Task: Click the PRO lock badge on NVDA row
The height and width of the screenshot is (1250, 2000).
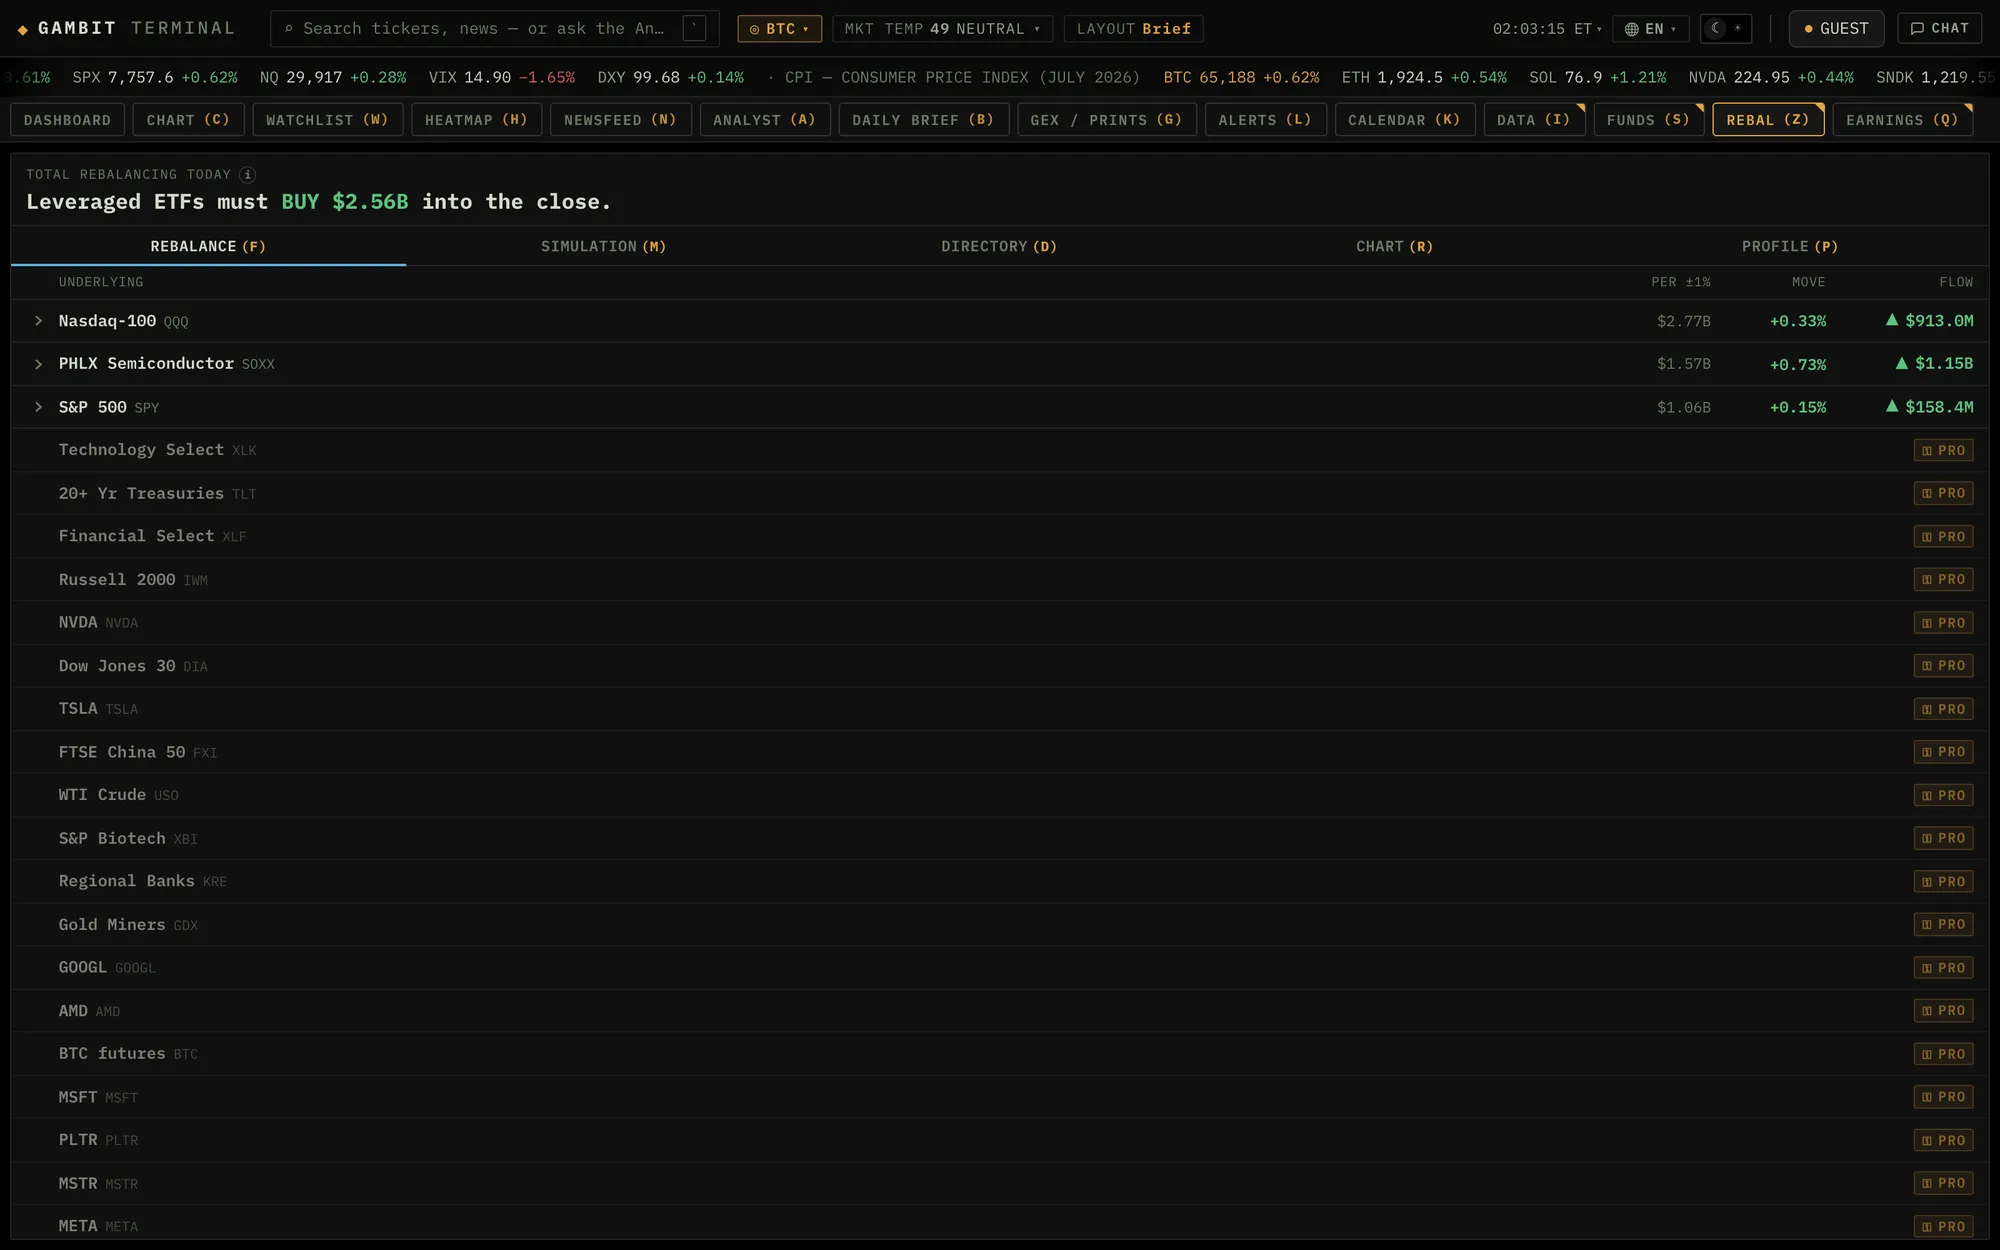Action: point(1943,623)
